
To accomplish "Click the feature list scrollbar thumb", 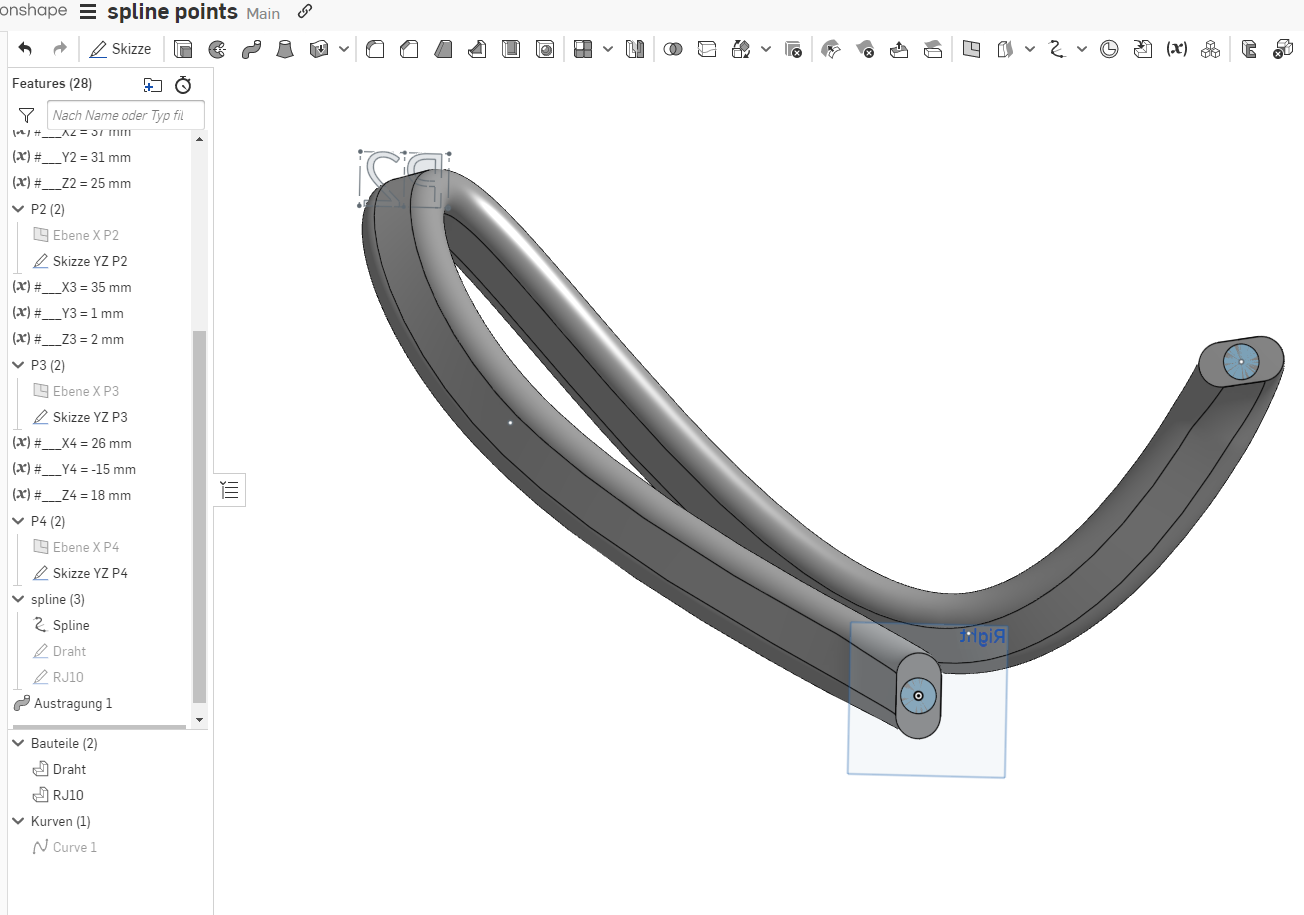I will click(199, 516).
